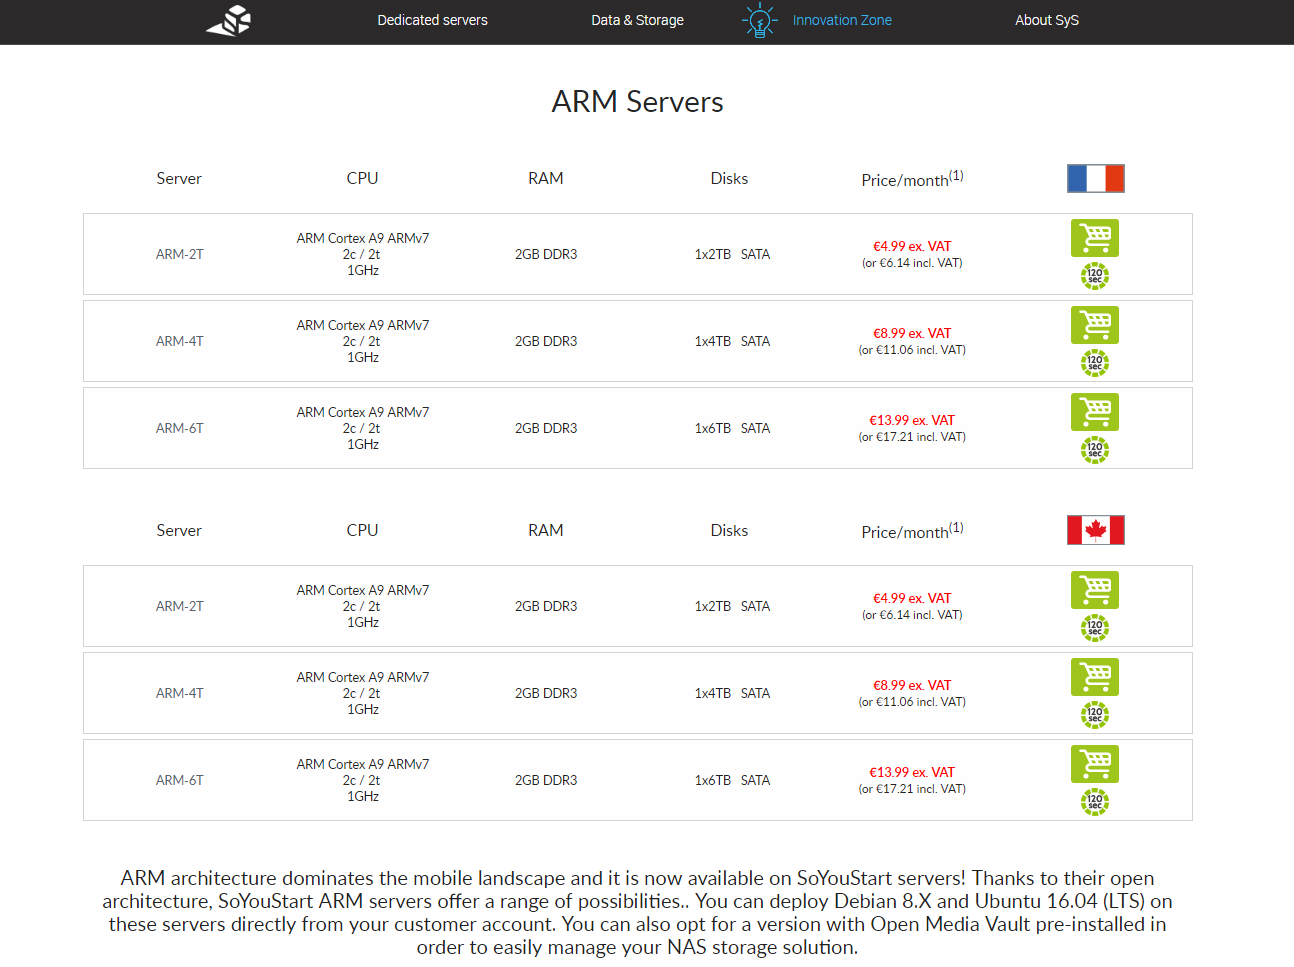Screen dimensions: 1294x967
Task: Click the ARM-4T name in France table
Action: tap(180, 341)
